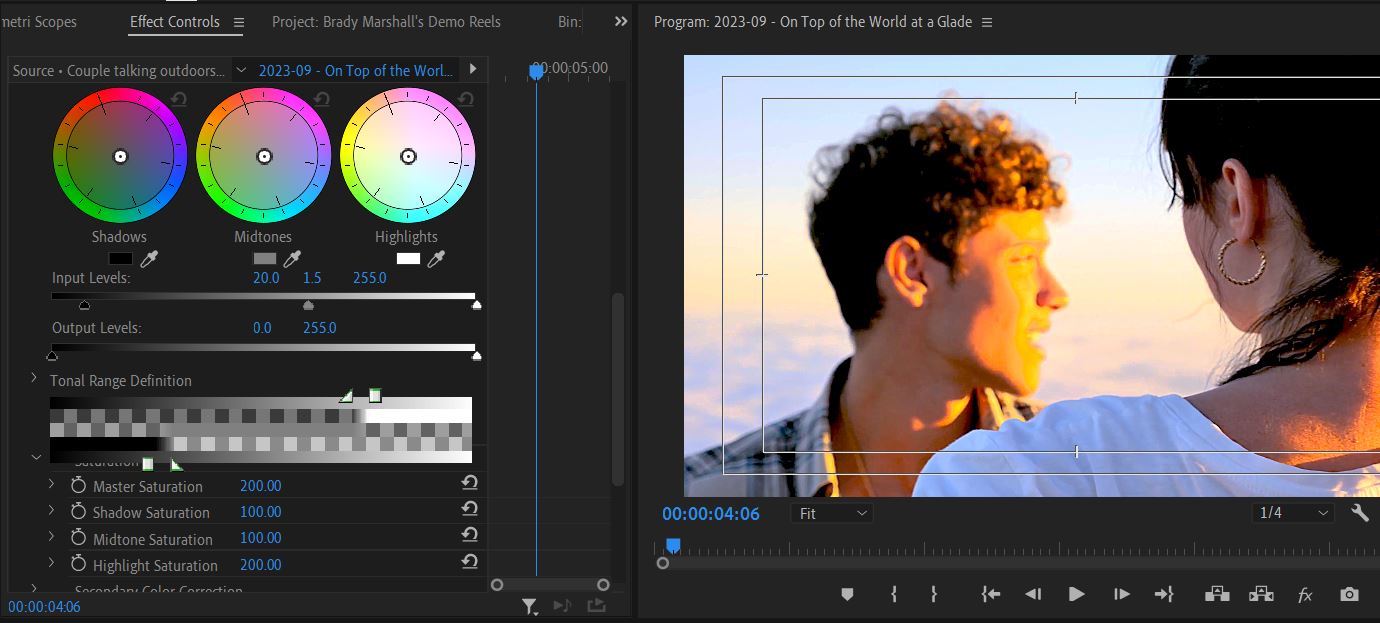This screenshot has width=1380, height=623.
Task: Click Shadow Saturation value 100.00
Action: [x=260, y=511]
